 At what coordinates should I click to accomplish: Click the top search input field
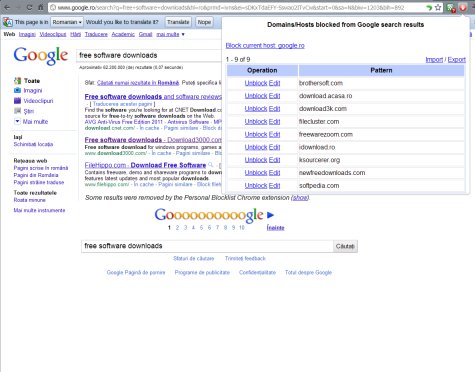(149, 55)
